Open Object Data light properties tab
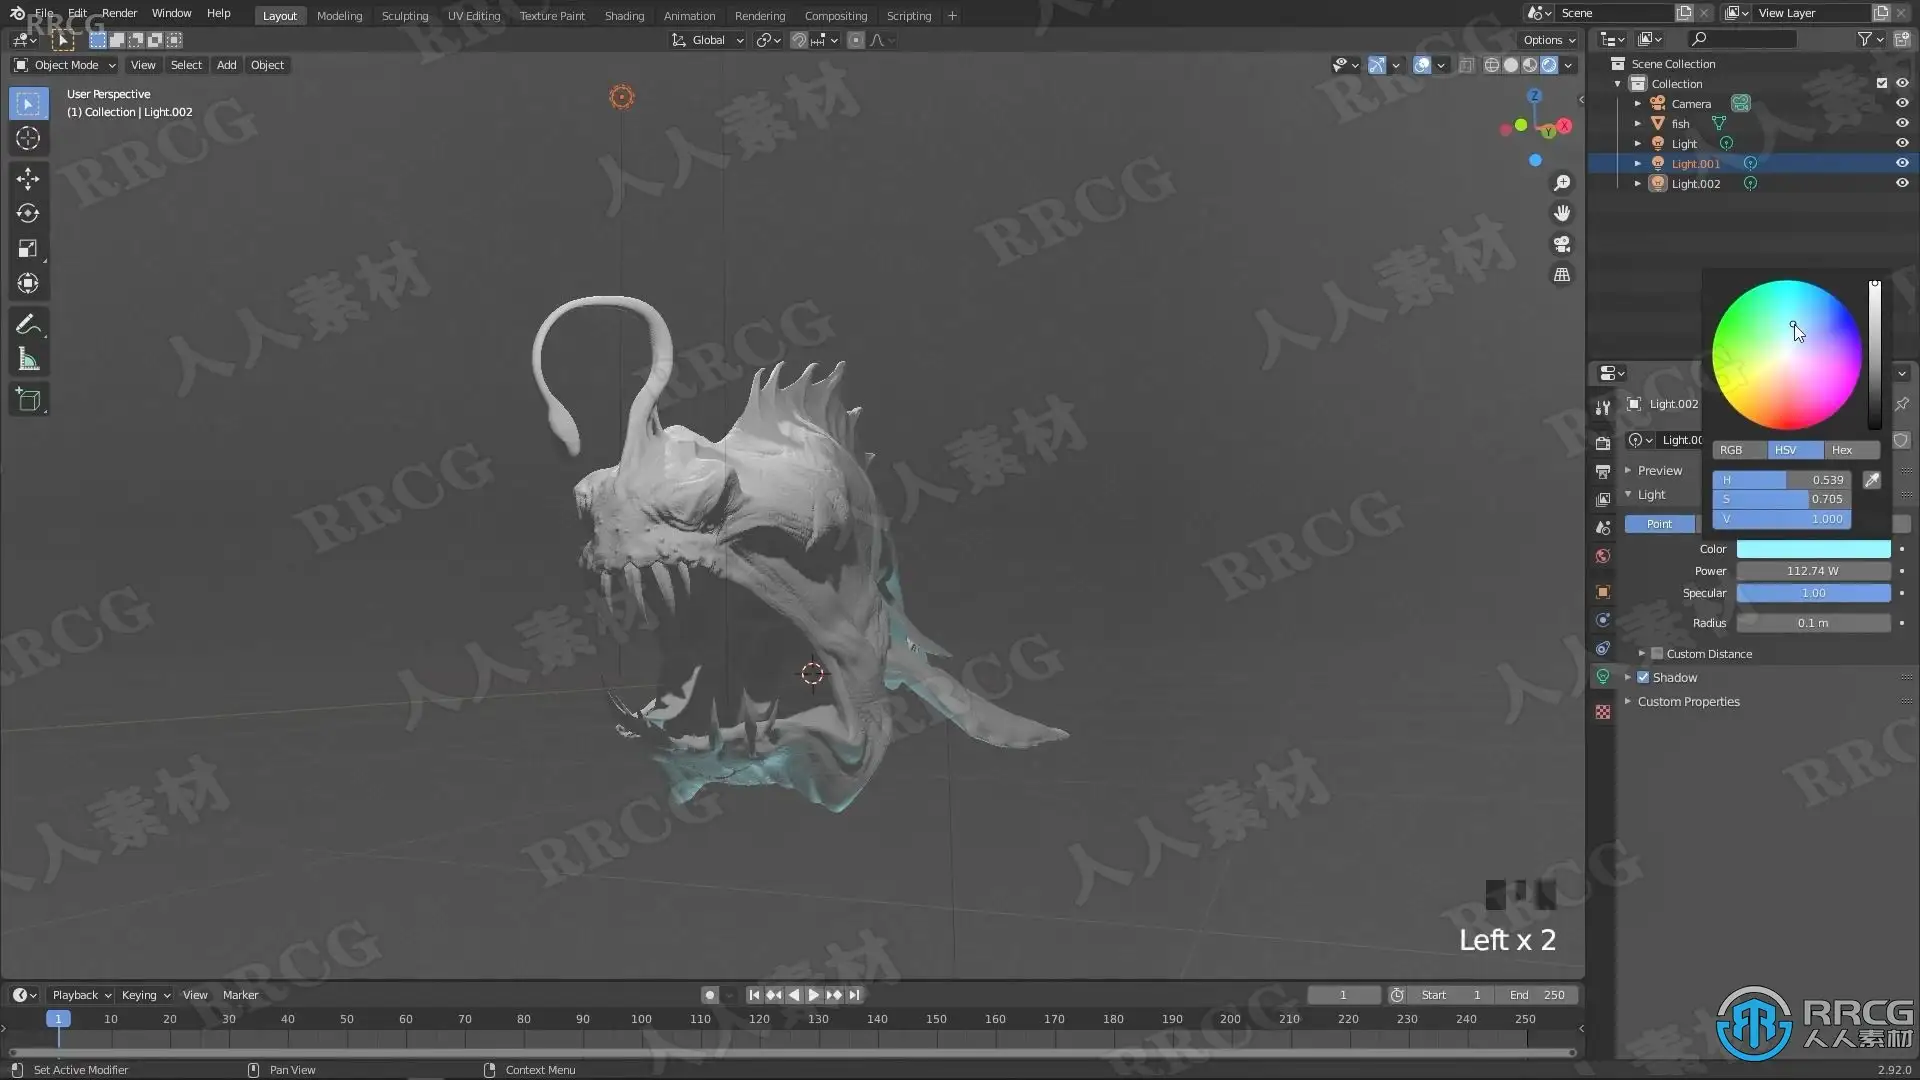 (x=1603, y=677)
